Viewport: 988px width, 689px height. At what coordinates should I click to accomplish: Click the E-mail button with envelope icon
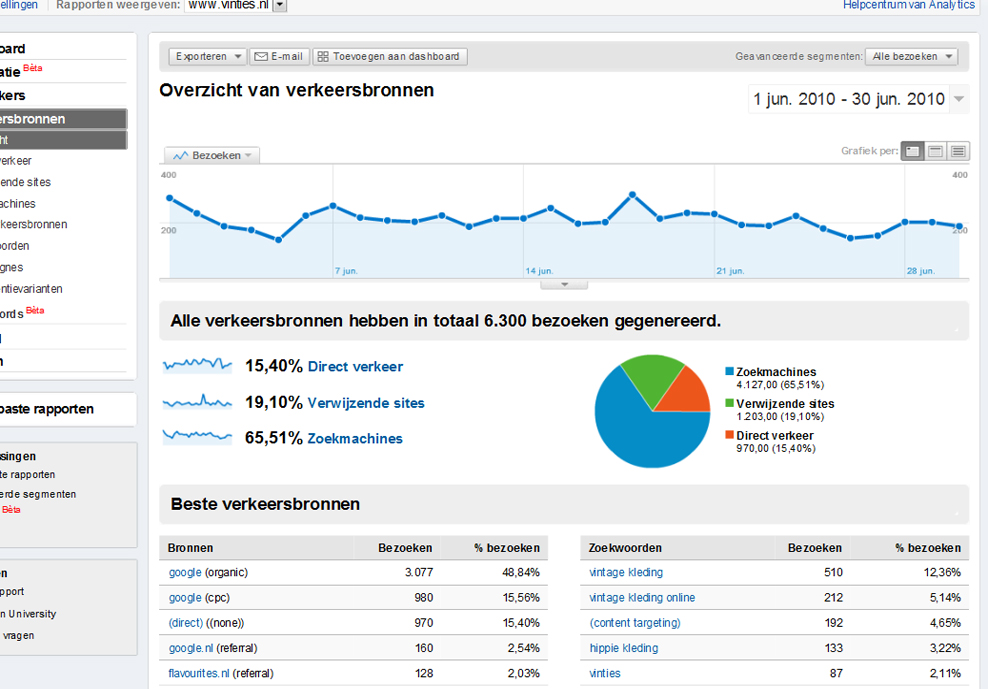point(279,57)
